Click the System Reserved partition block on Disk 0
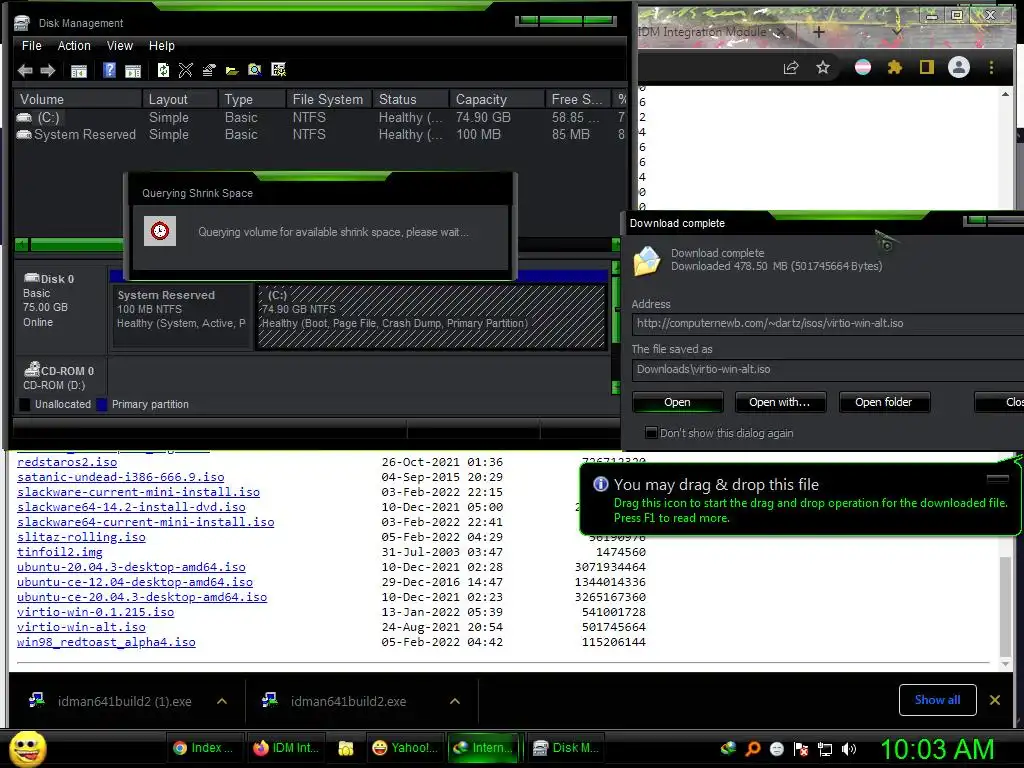This screenshot has height=768, width=1024. click(182, 317)
